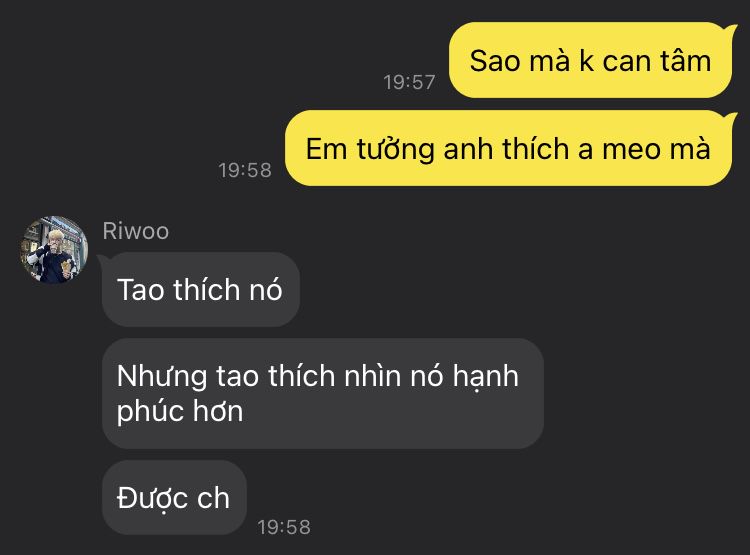Image resolution: width=750 pixels, height=555 pixels.
Task: Click the 19:58 timestamp beside "Được ch"
Action: pos(284,527)
